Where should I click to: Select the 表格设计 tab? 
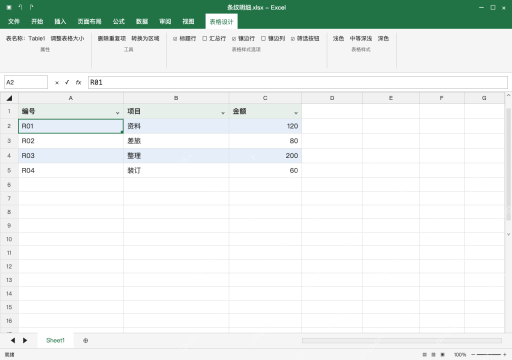[x=221, y=22]
